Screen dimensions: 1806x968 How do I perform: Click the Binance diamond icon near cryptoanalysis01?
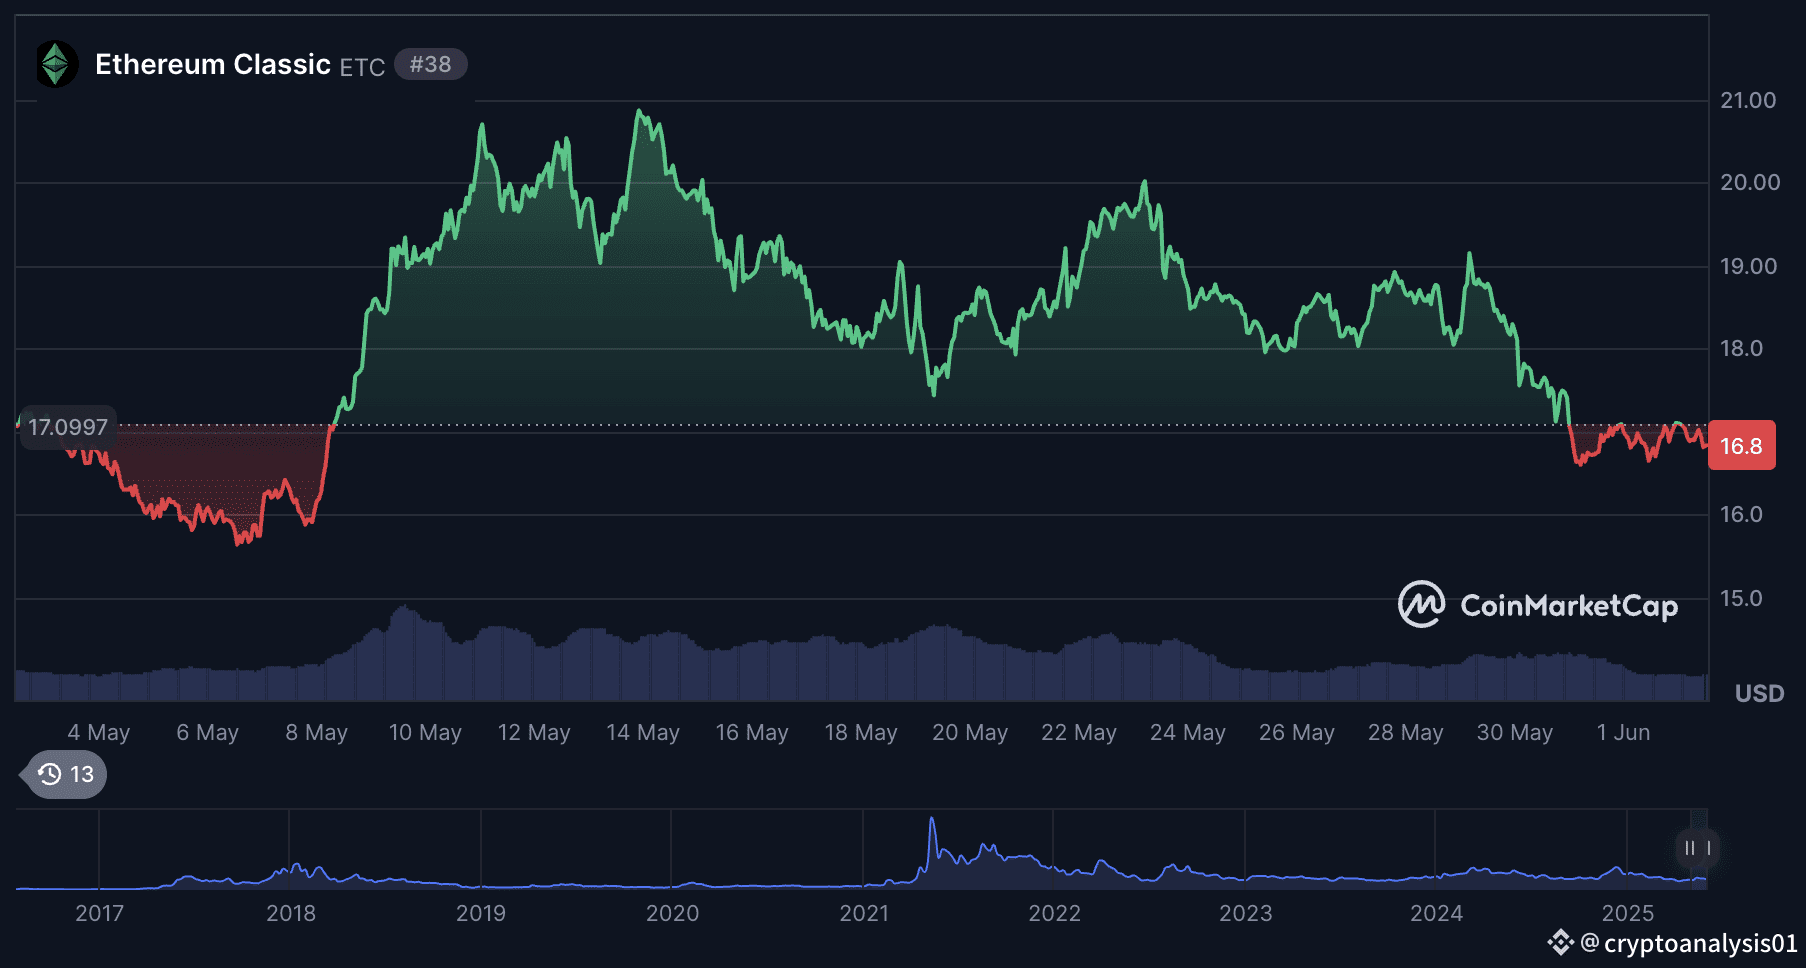[1559, 942]
